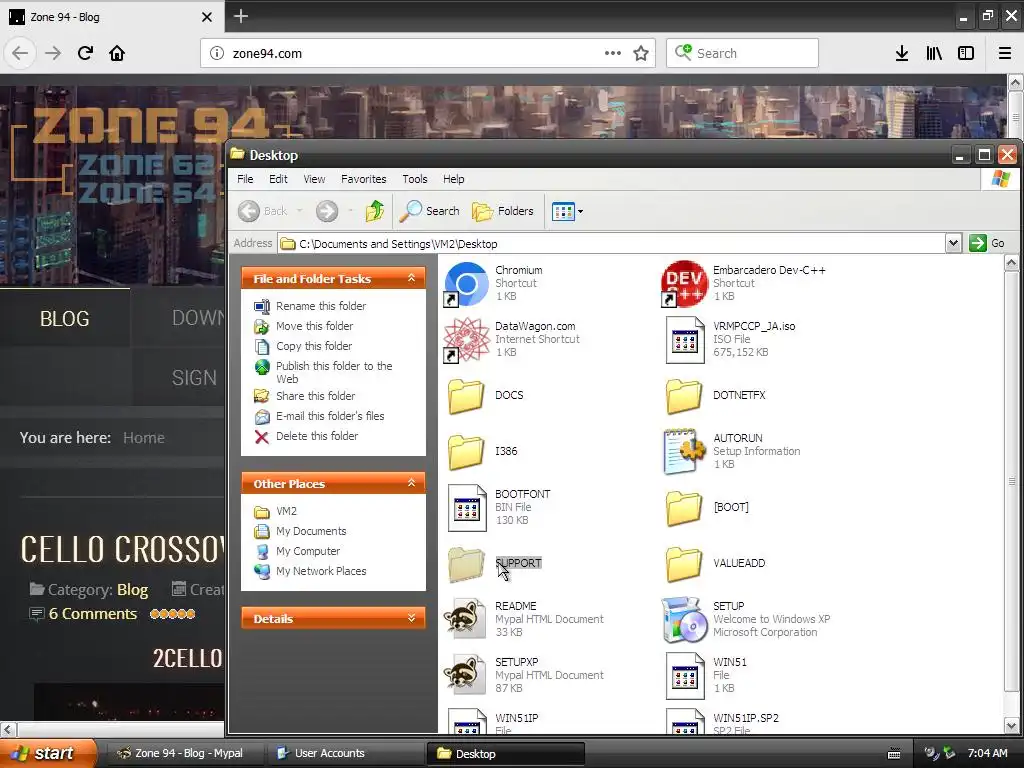Open the View menu
Viewport: 1024px width, 768px height.
(314, 179)
